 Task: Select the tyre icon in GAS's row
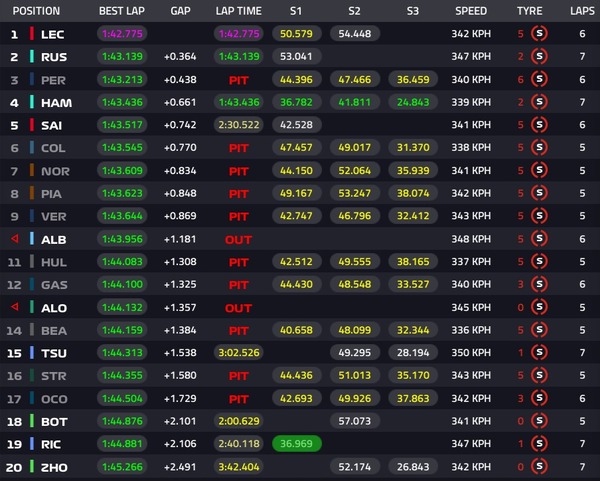pyautogui.click(x=542, y=285)
